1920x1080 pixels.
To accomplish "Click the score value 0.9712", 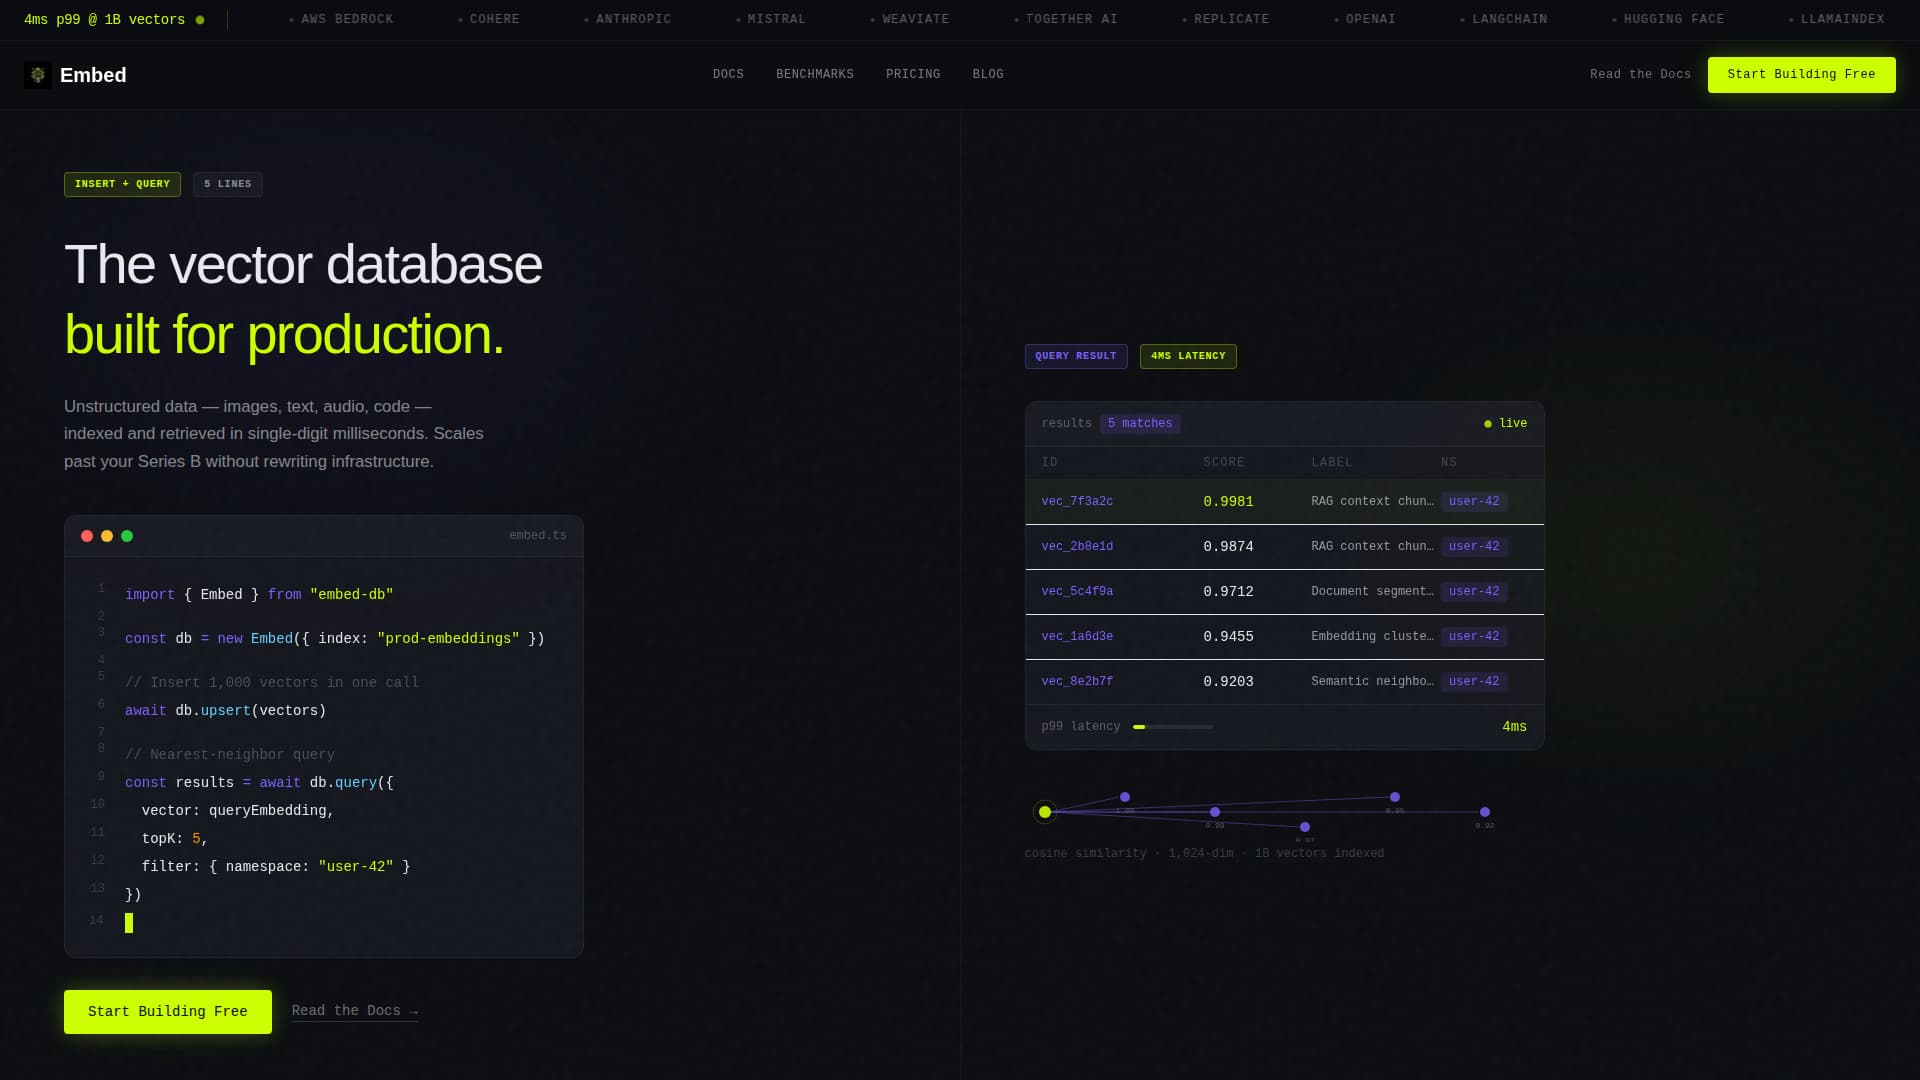I will click(1228, 592).
